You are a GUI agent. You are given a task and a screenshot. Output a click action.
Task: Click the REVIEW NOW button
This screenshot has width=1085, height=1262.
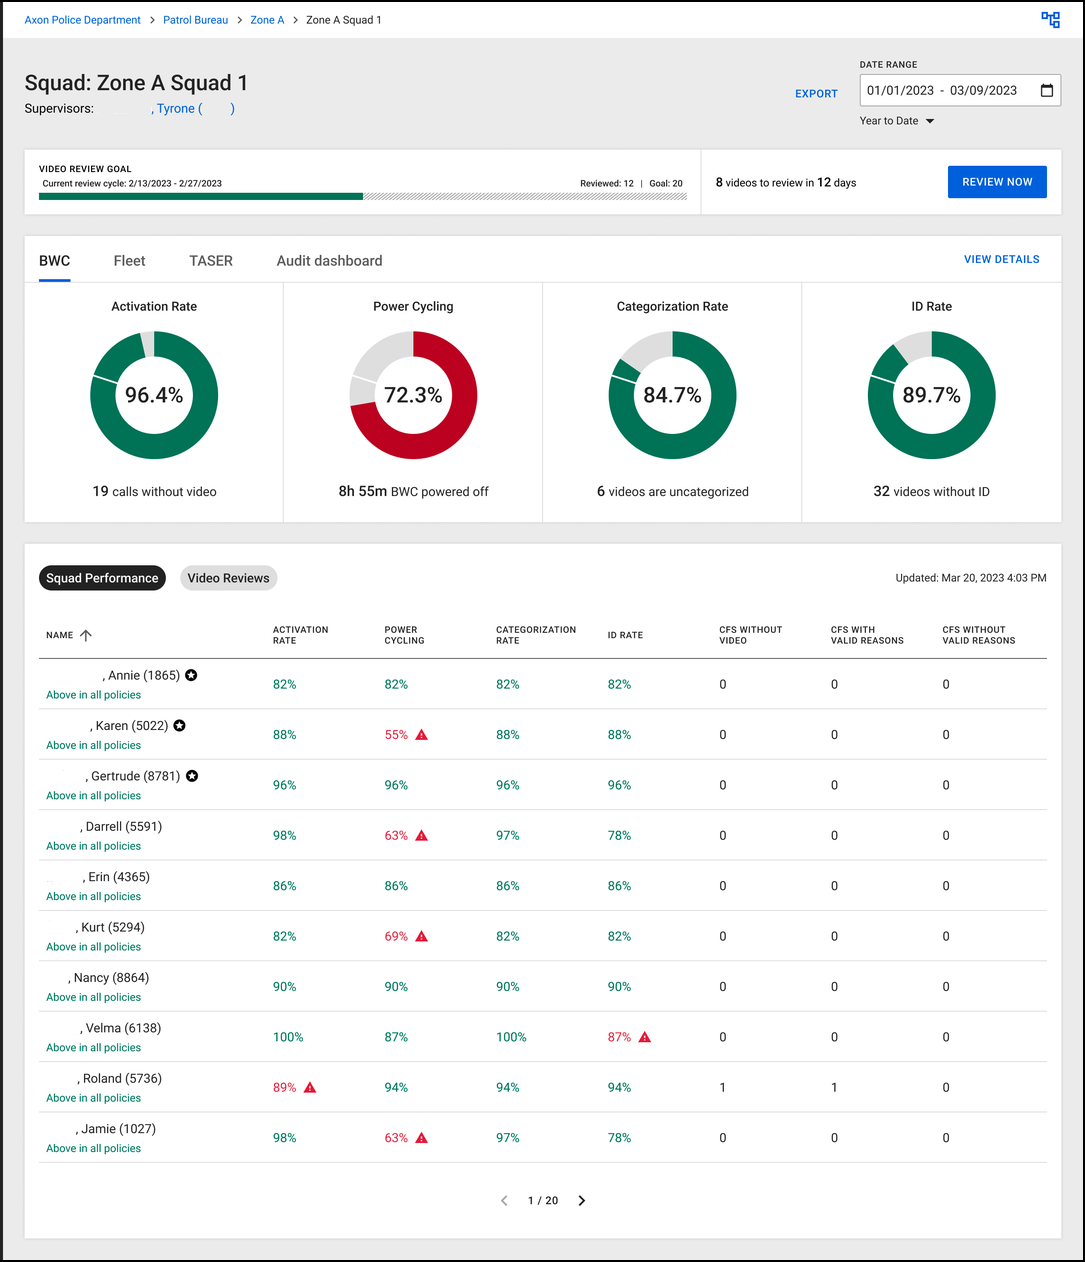(x=997, y=181)
